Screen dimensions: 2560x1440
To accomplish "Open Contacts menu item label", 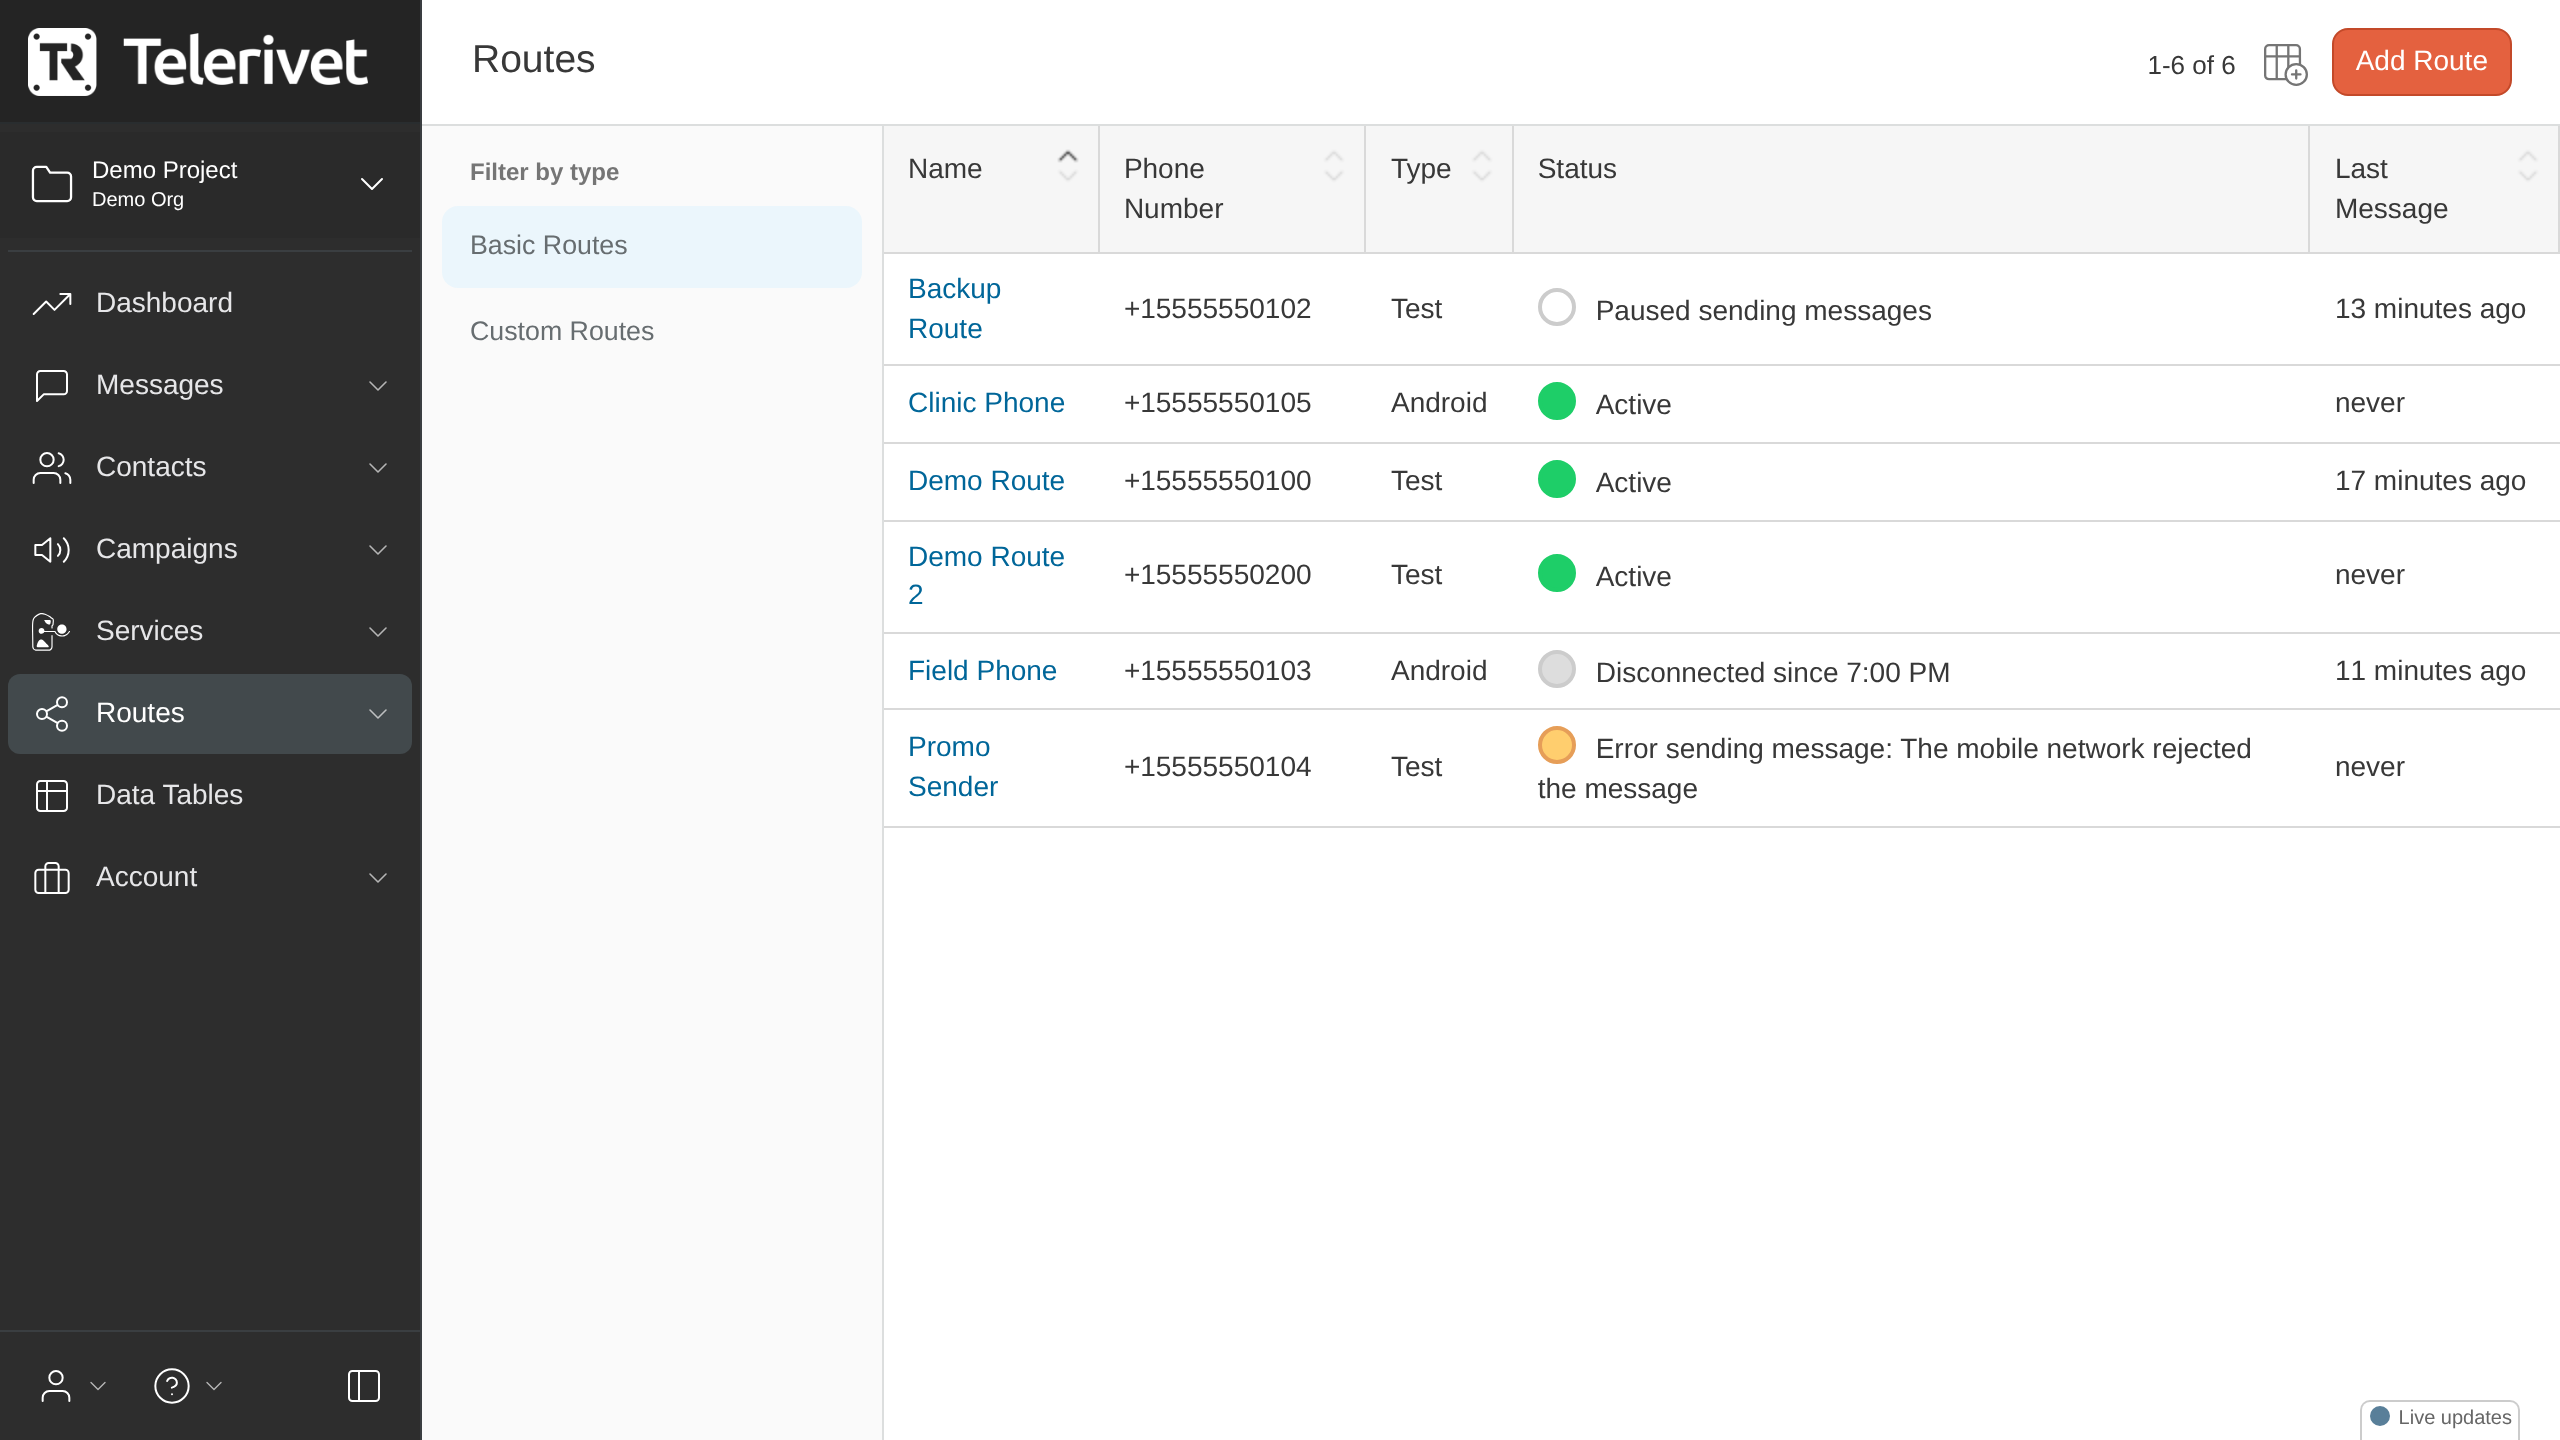I will click(151, 467).
